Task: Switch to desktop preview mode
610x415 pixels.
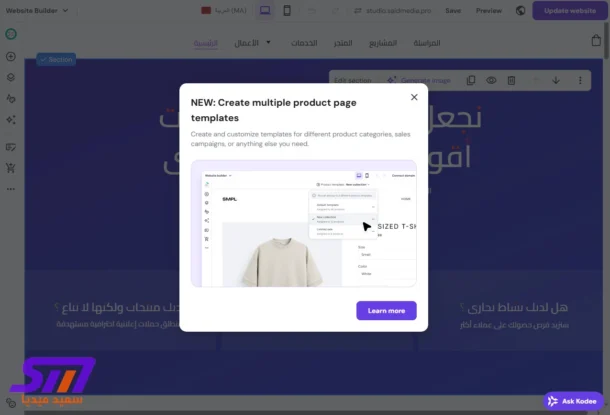Action: (x=265, y=11)
